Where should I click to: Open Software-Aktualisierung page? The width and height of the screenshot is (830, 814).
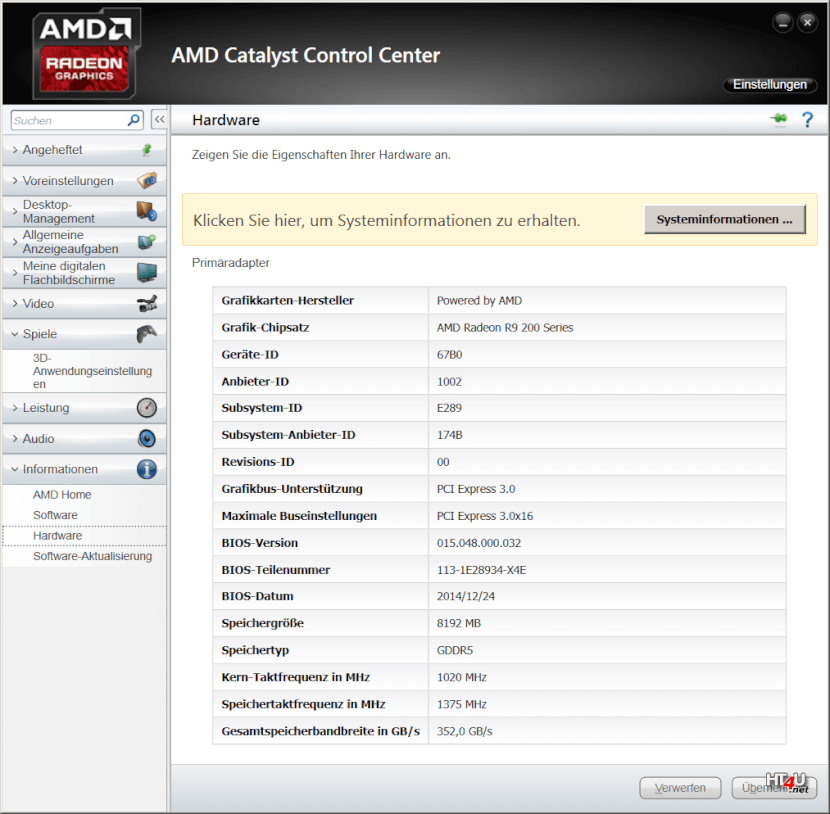point(92,556)
